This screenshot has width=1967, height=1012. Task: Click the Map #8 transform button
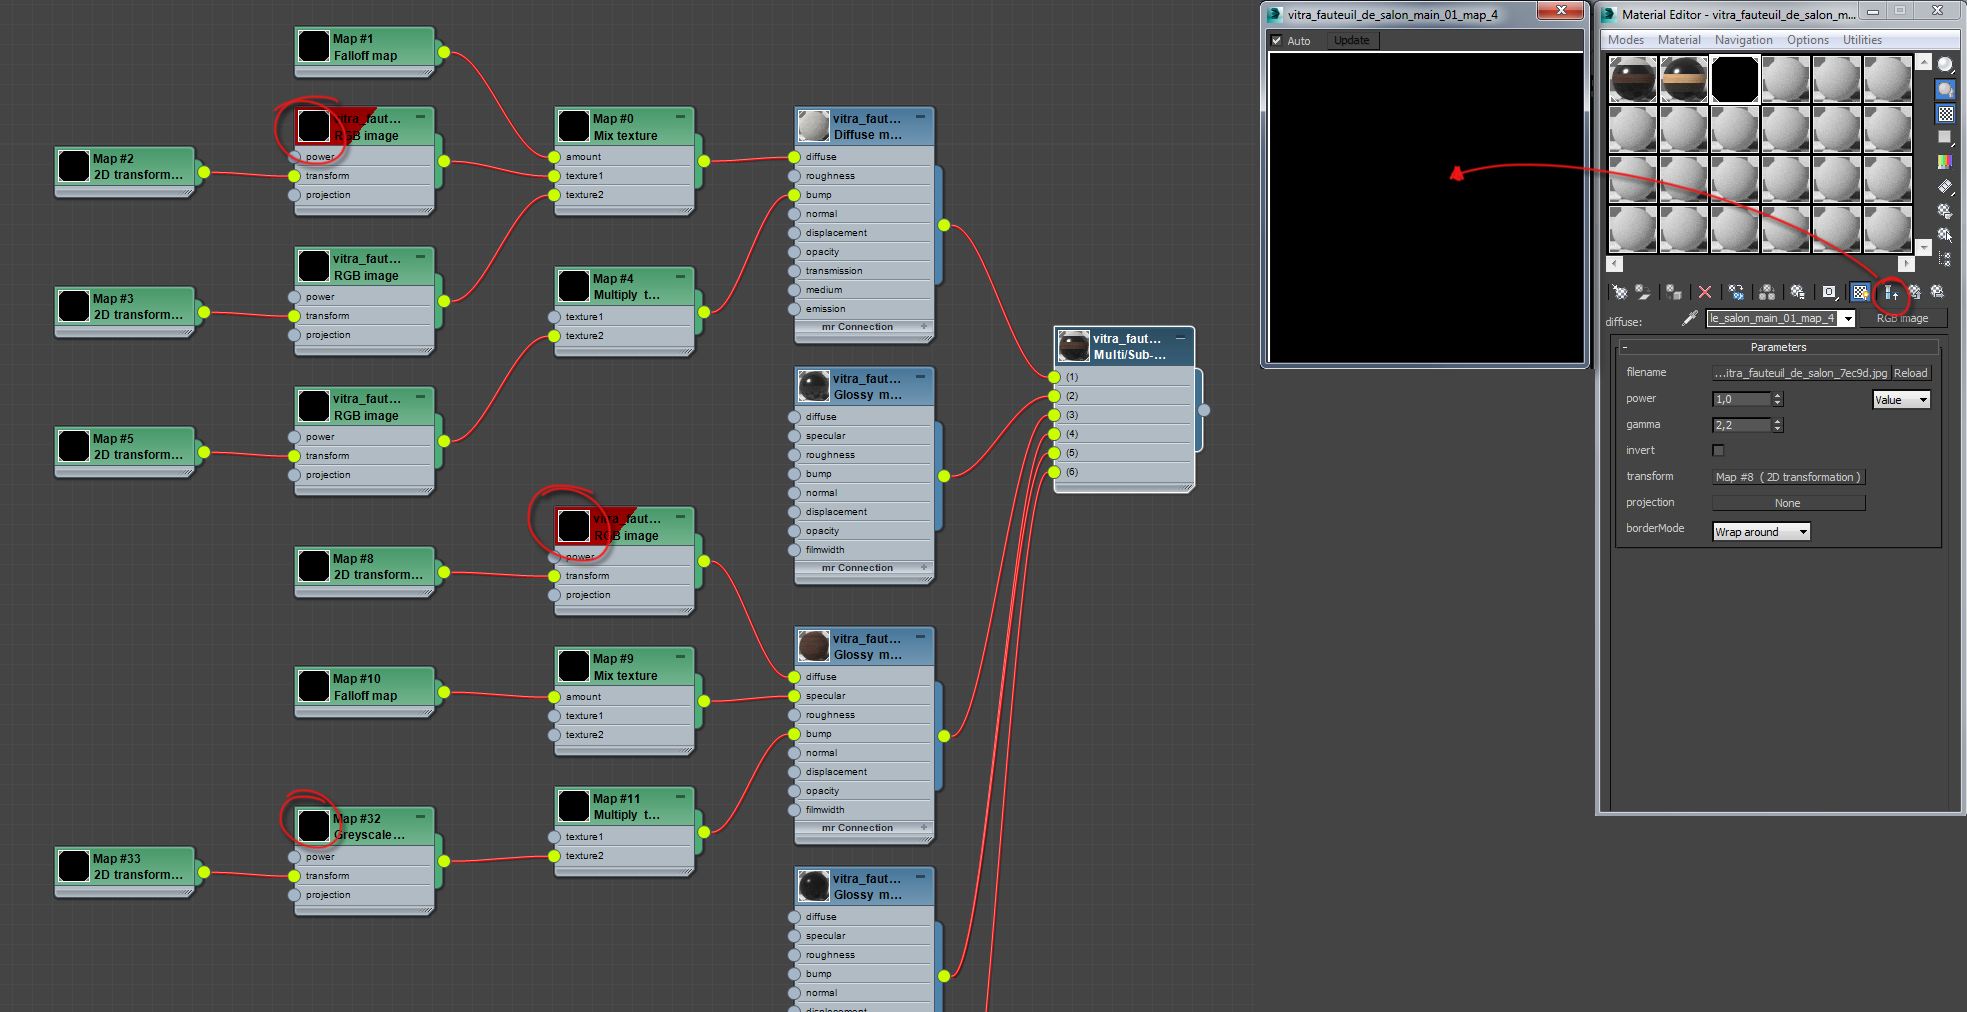coord(1788,477)
